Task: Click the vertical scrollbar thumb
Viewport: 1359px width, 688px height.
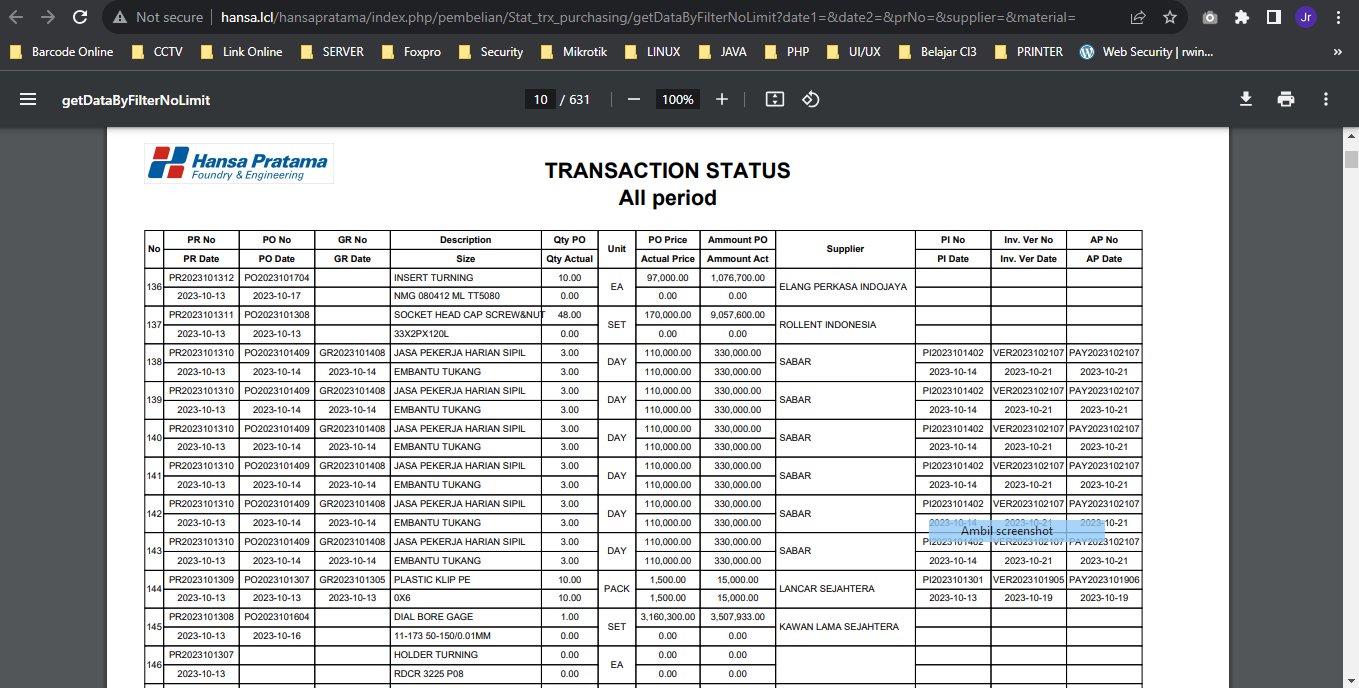Action: click(1351, 160)
